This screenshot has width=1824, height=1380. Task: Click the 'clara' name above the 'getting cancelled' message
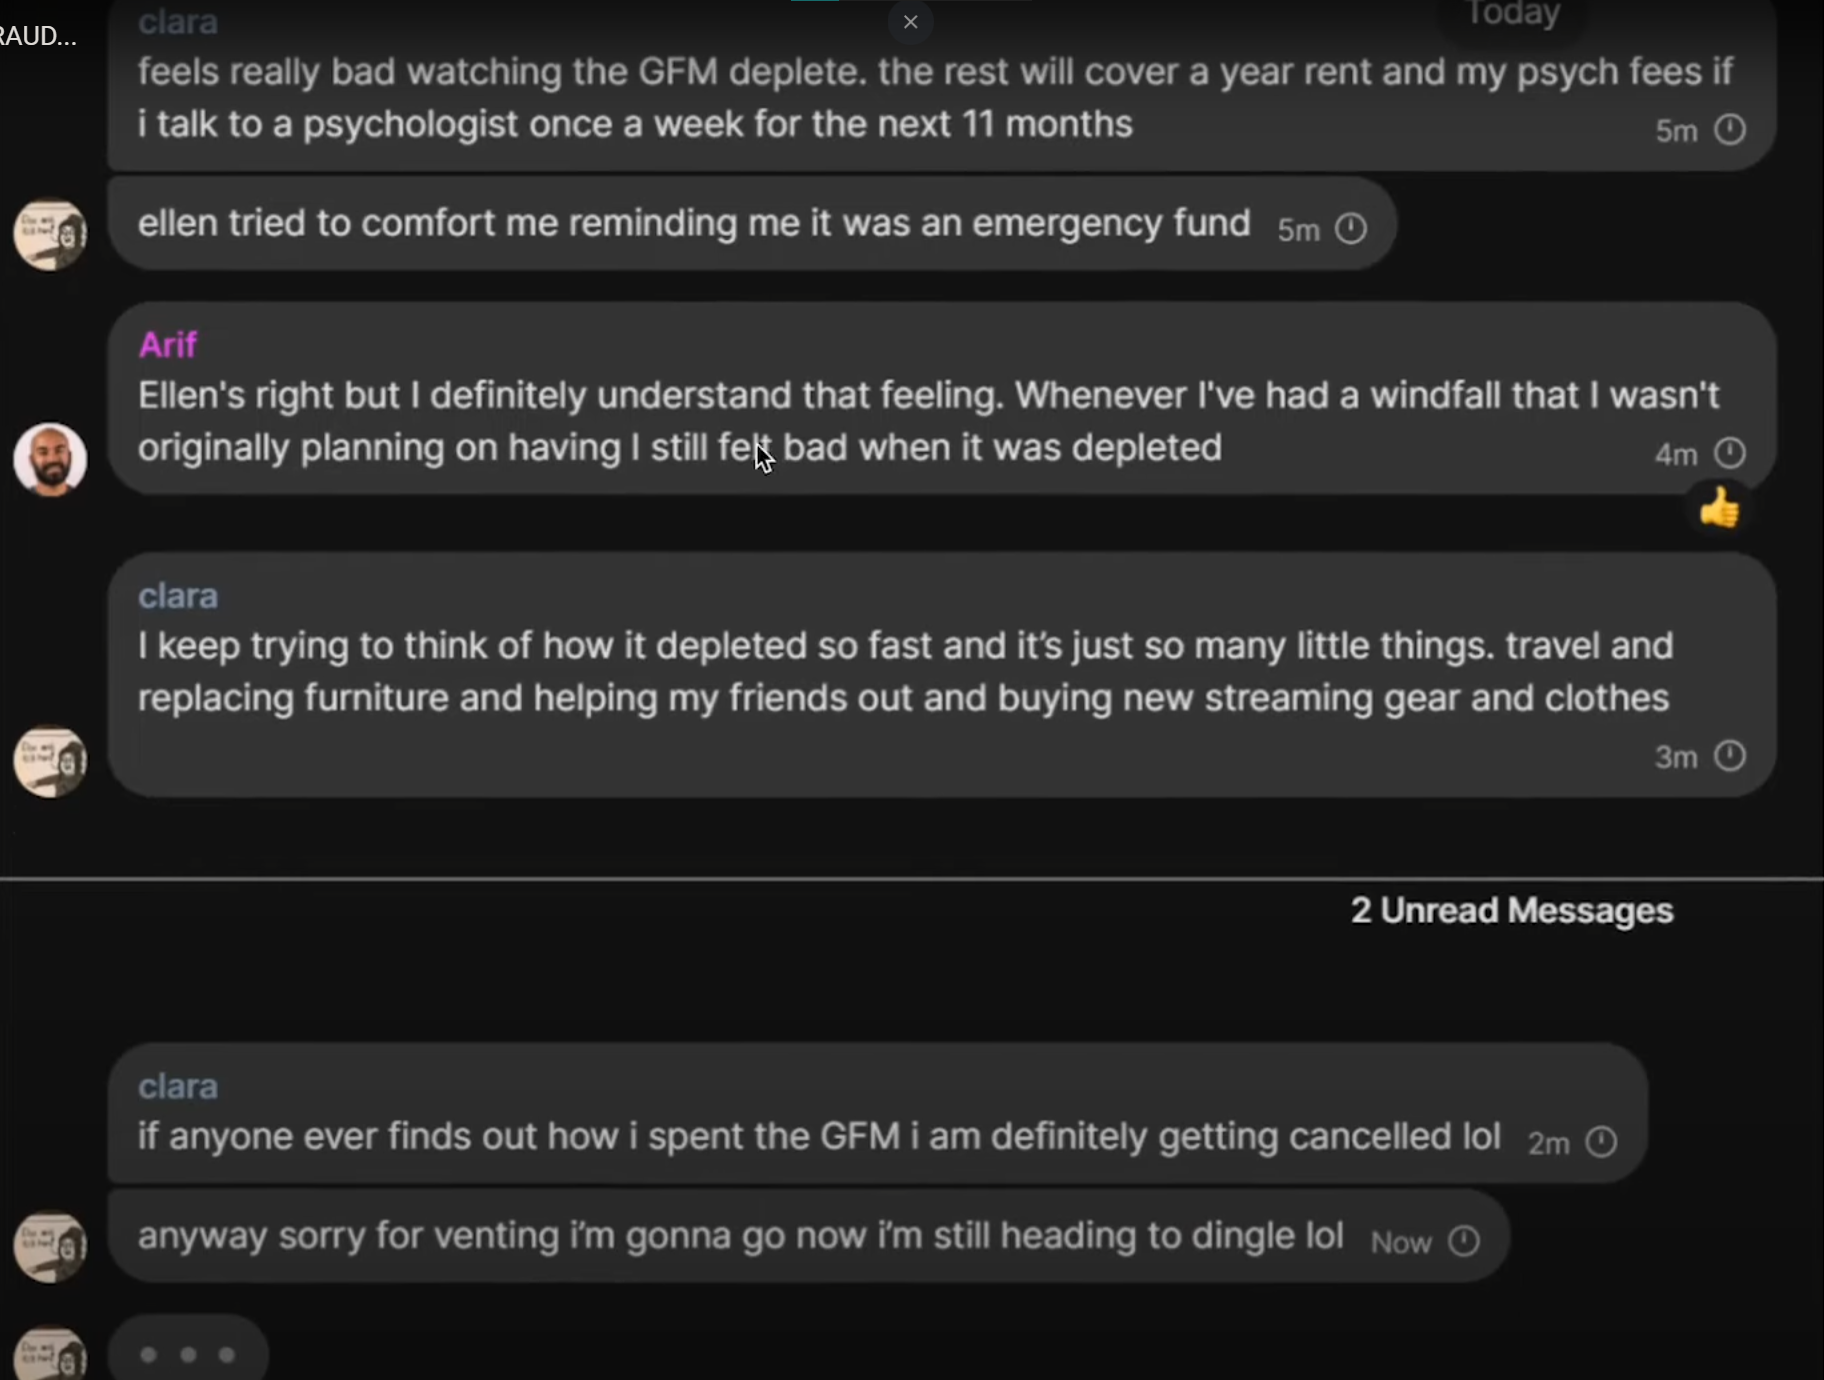tap(178, 1086)
